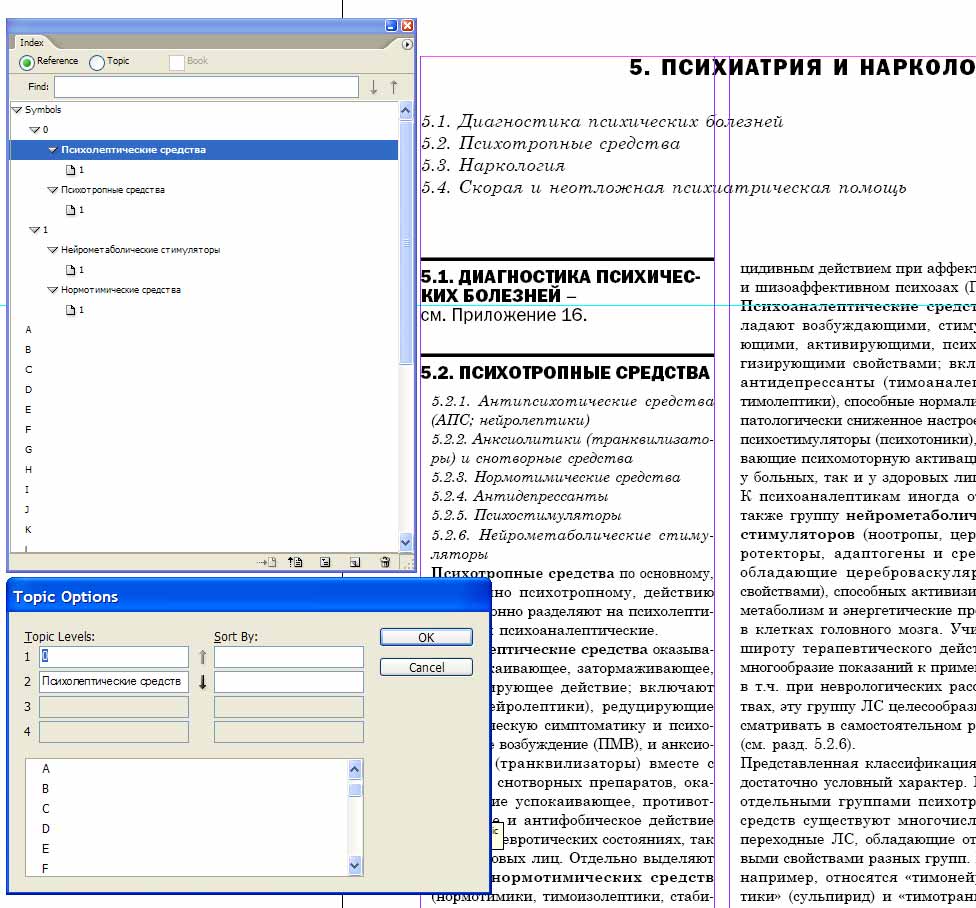Click the Find input field
This screenshot has width=976, height=908.
pyautogui.click(x=206, y=87)
